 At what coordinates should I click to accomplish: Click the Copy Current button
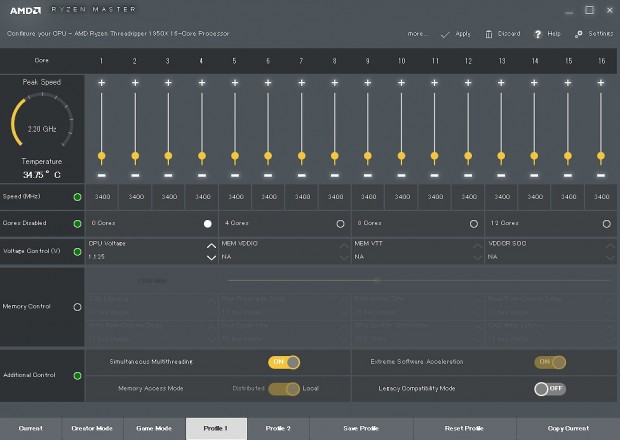point(568,429)
